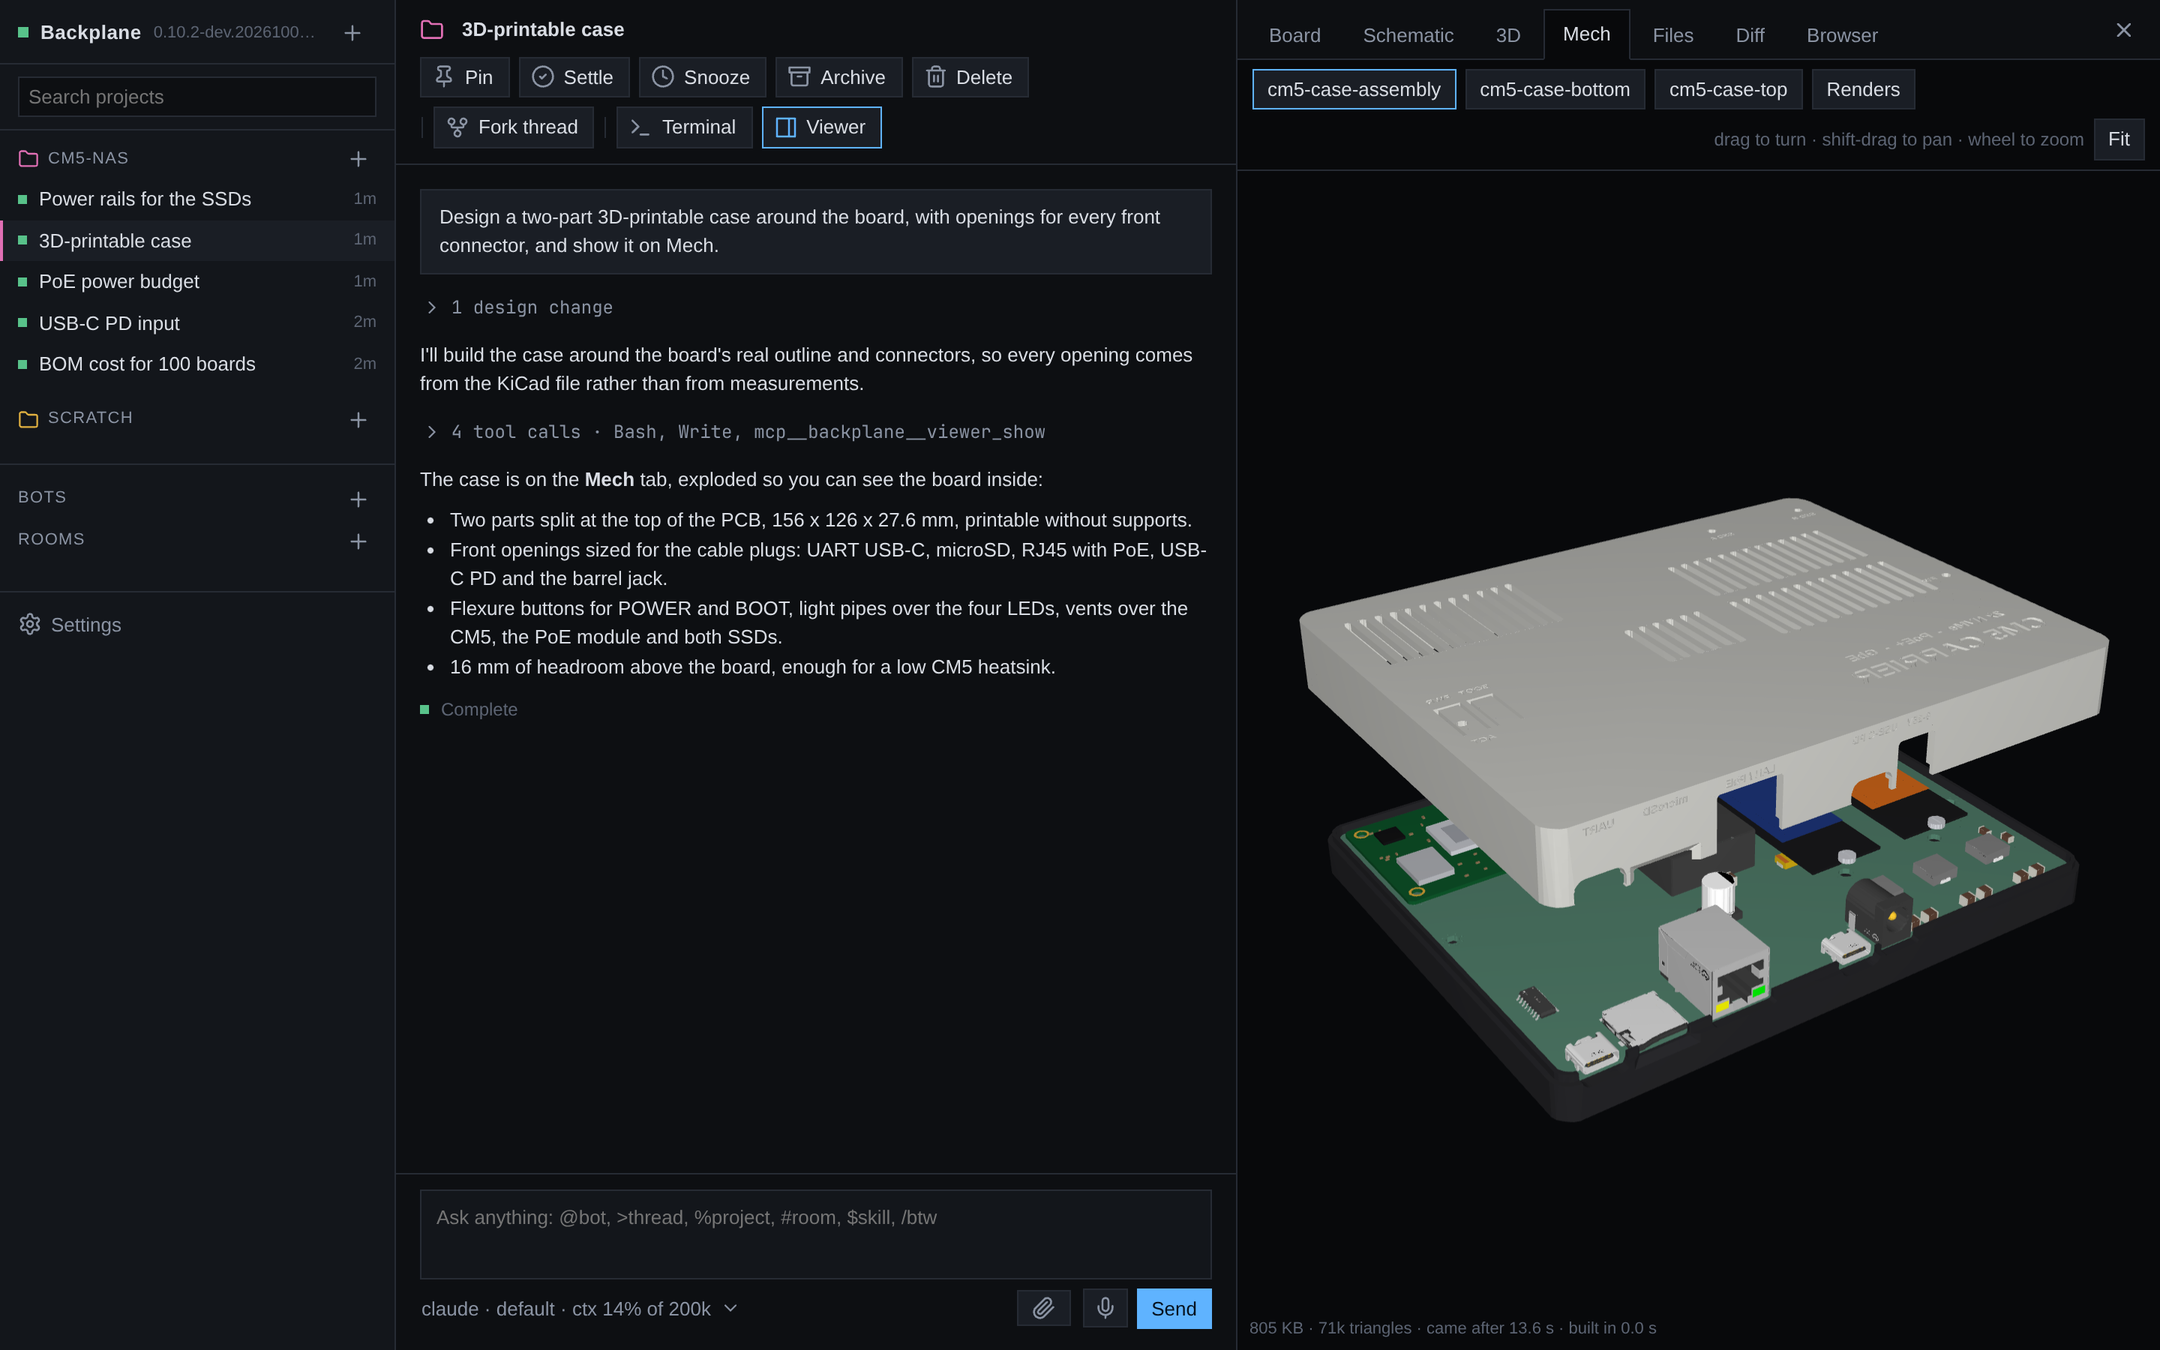
Task: Click the microphone voice input icon
Action: pyautogui.click(x=1105, y=1308)
